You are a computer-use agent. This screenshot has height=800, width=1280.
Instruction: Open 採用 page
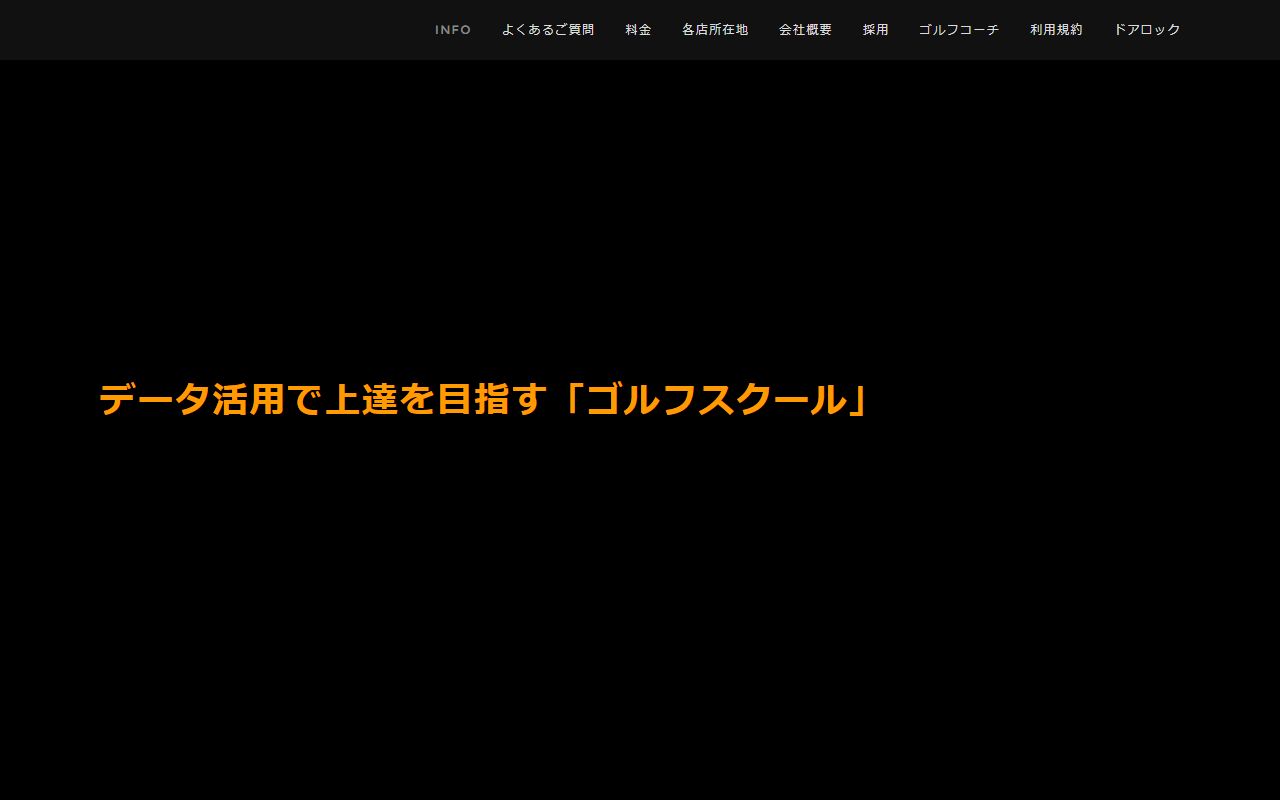coord(876,30)
